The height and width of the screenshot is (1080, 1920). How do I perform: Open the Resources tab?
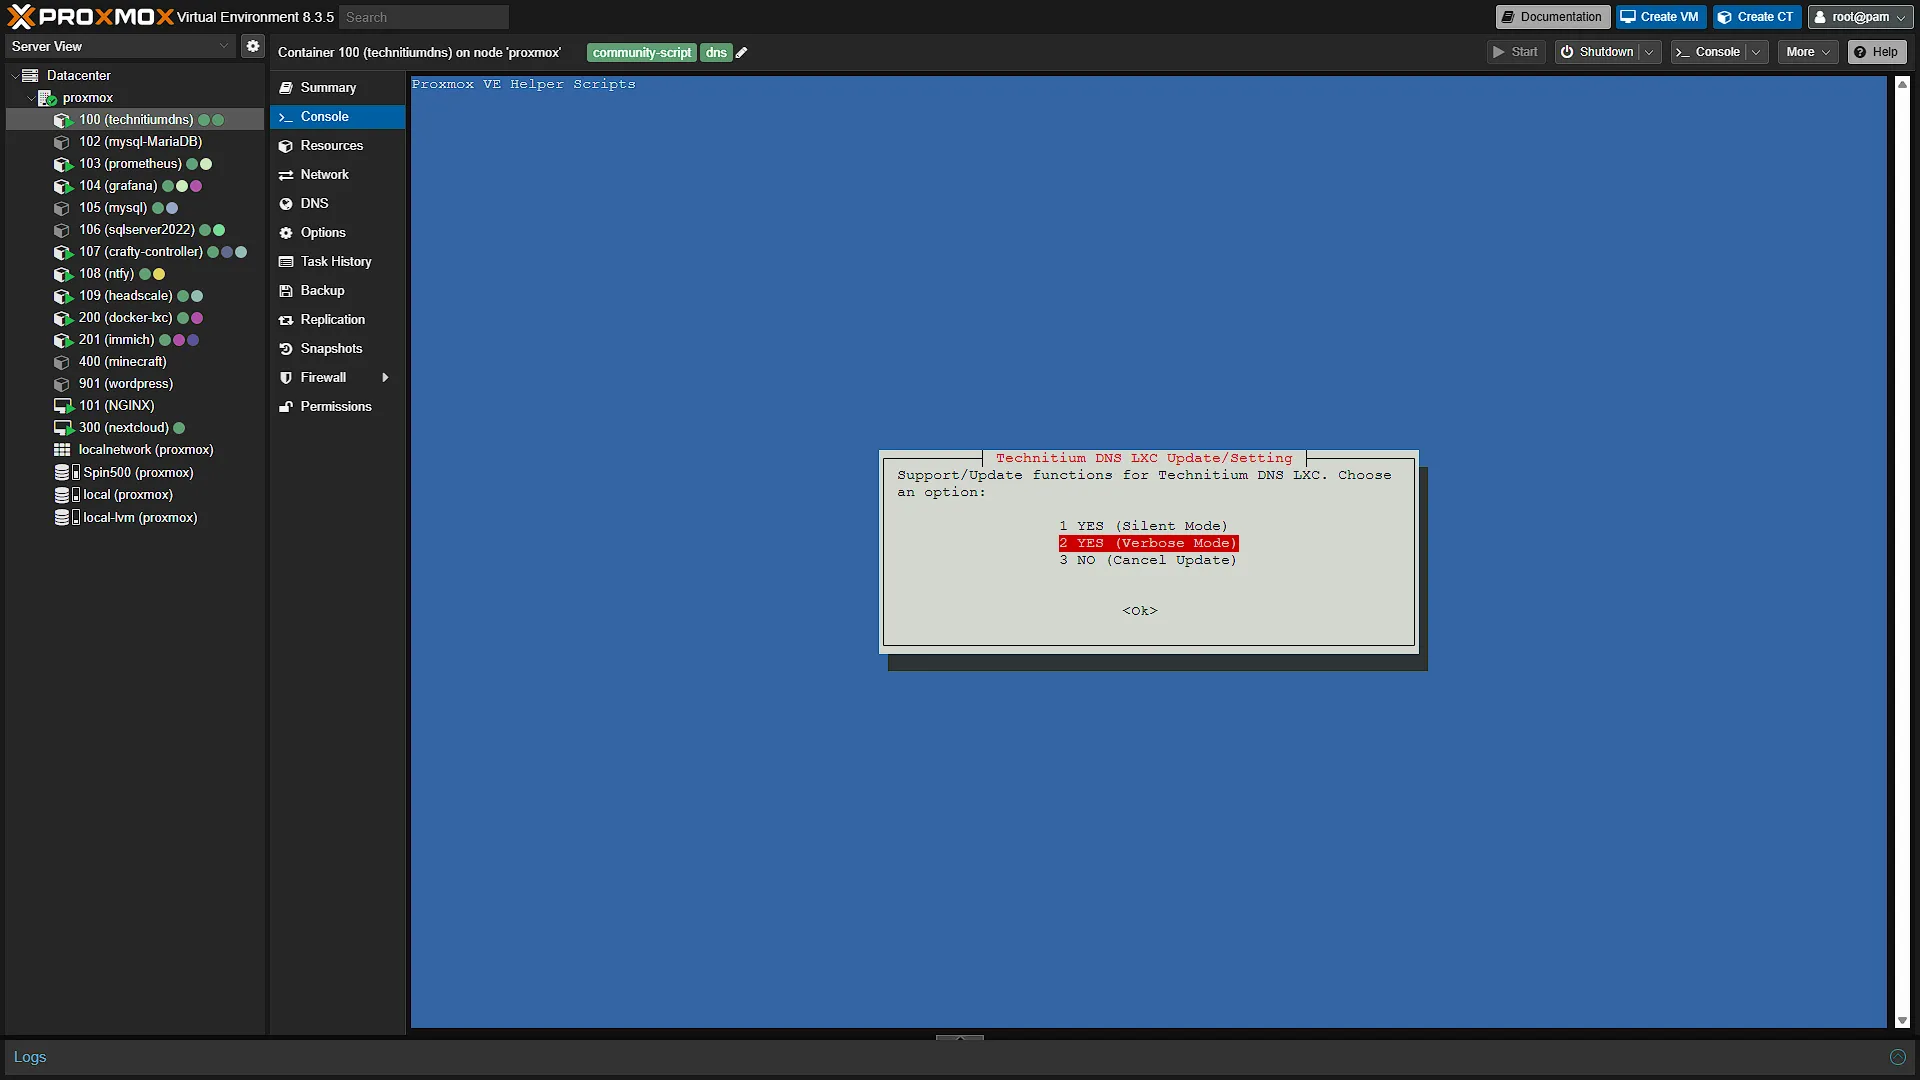[337, 146]
